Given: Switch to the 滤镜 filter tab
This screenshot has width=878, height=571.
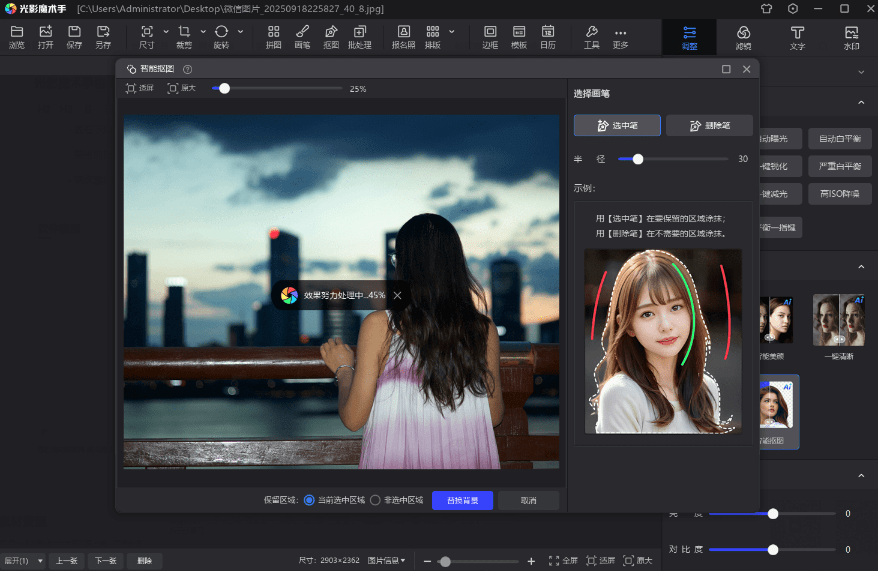Looking at the screenshot, I should click(743, 37).
